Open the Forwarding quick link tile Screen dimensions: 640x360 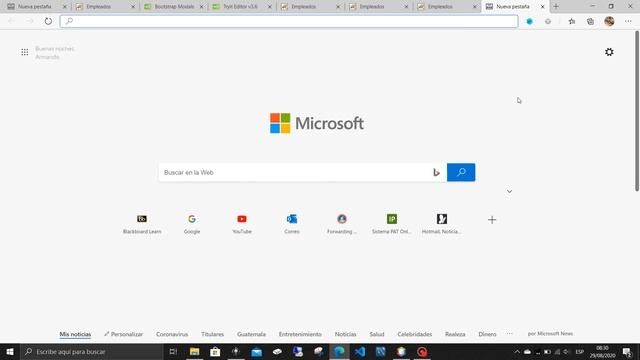pyautogui.click(x=342, y=224)
